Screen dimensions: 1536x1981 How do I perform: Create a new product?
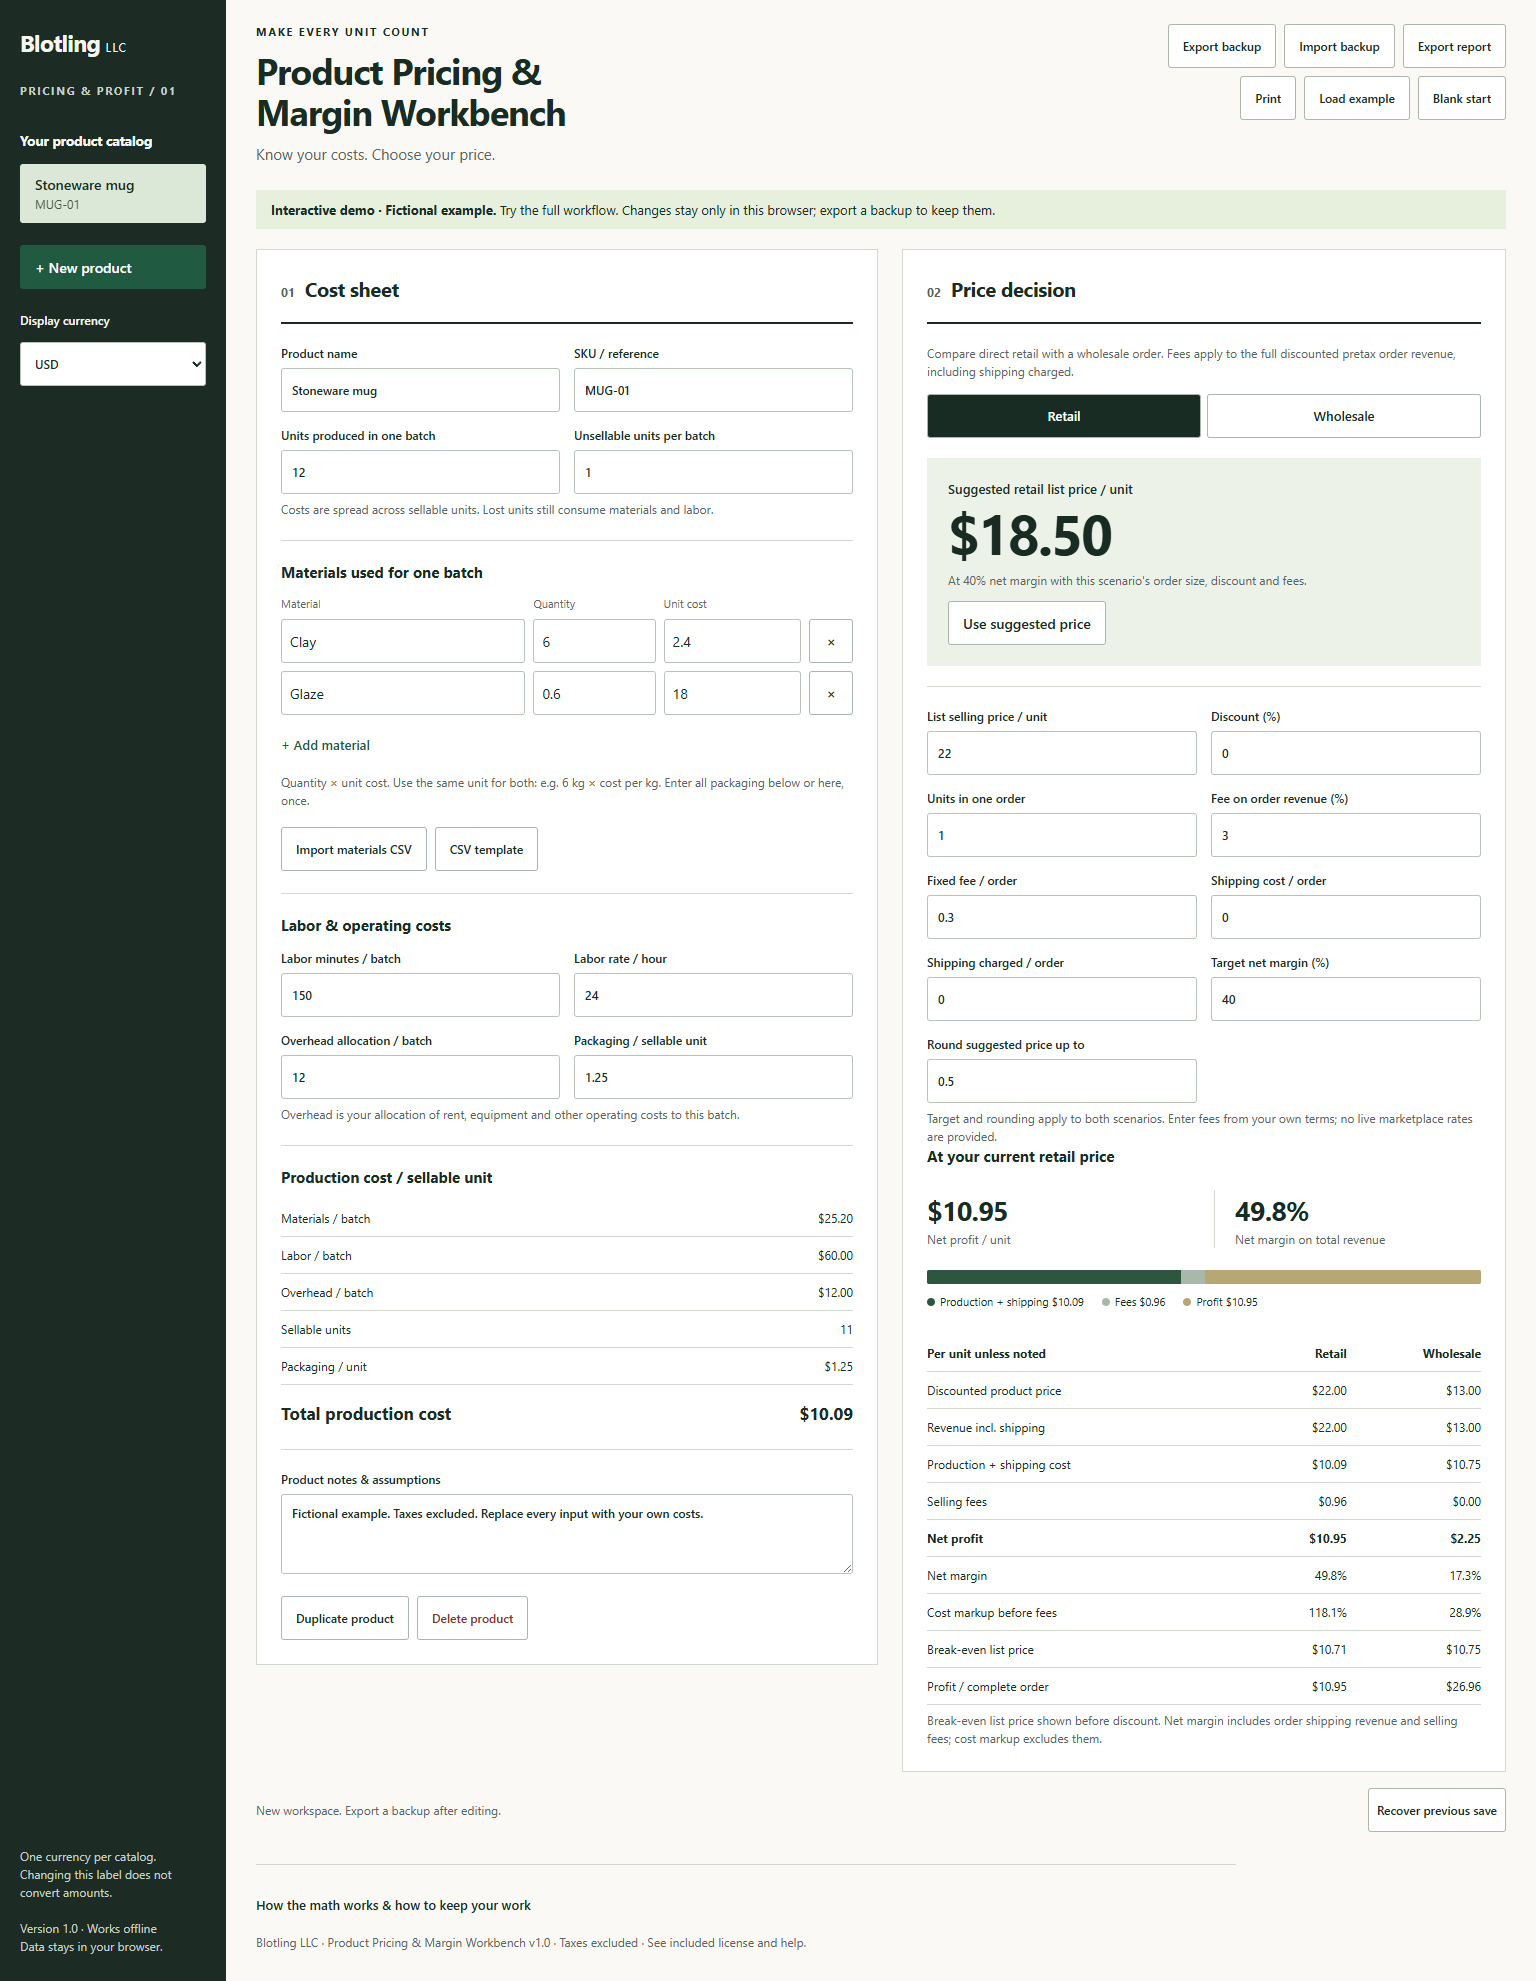coord(113,267)
